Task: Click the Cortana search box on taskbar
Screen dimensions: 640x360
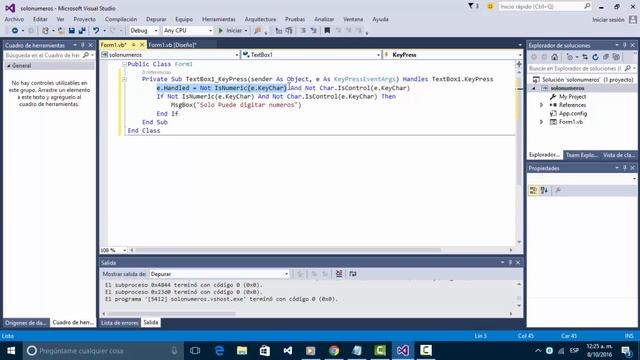Action: tap(102, 351)
